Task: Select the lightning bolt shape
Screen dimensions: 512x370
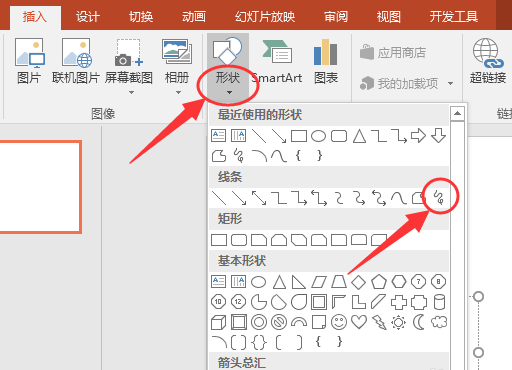Action: pos(379,322)
